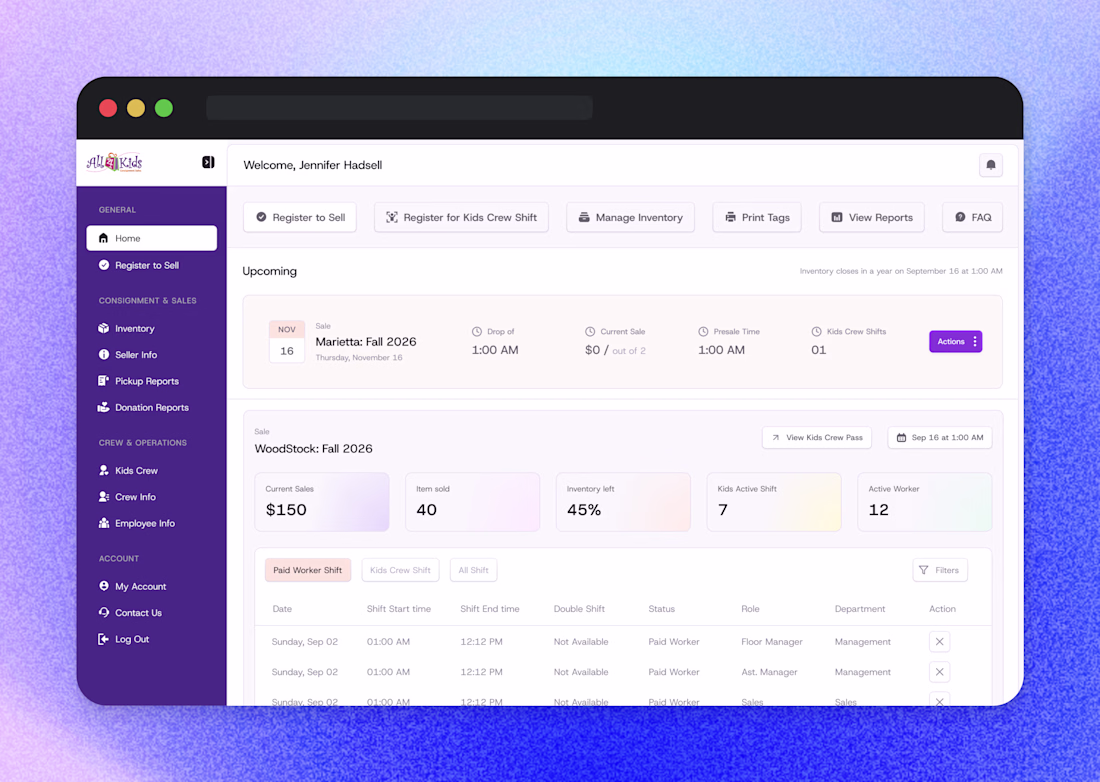Viewport: 1100px width, 782px height.
Task: Open the Actions dropdown for Marietta sale
Action: pos(955,342)
